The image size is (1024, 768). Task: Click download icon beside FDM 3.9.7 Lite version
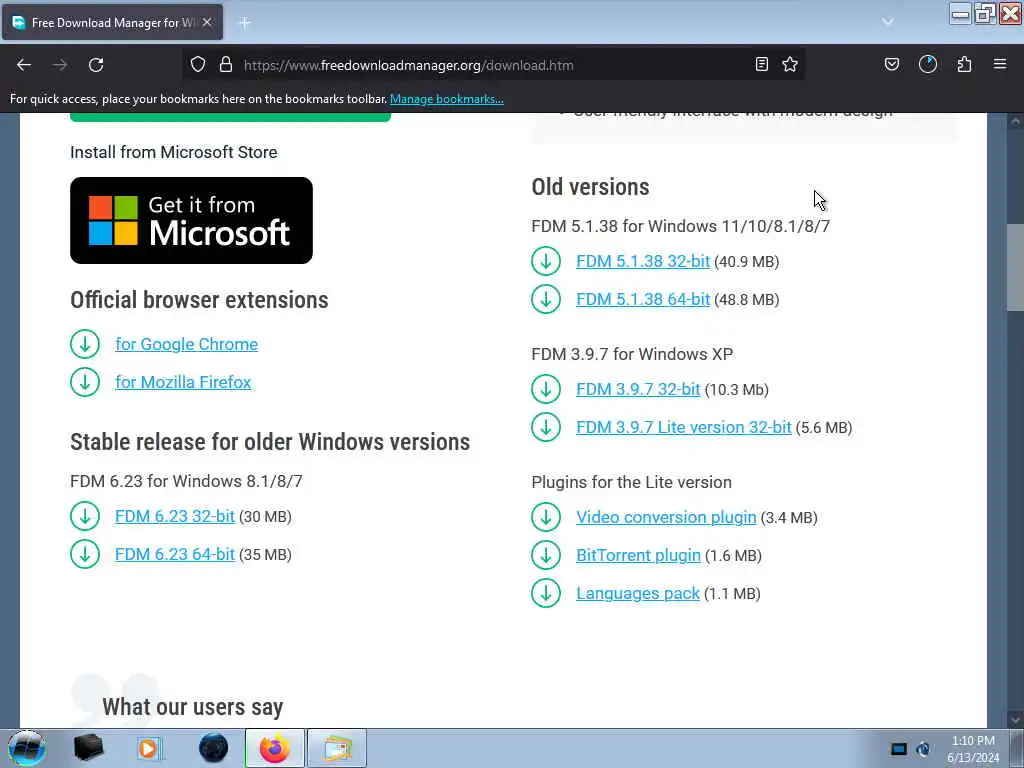click(546, 427)
